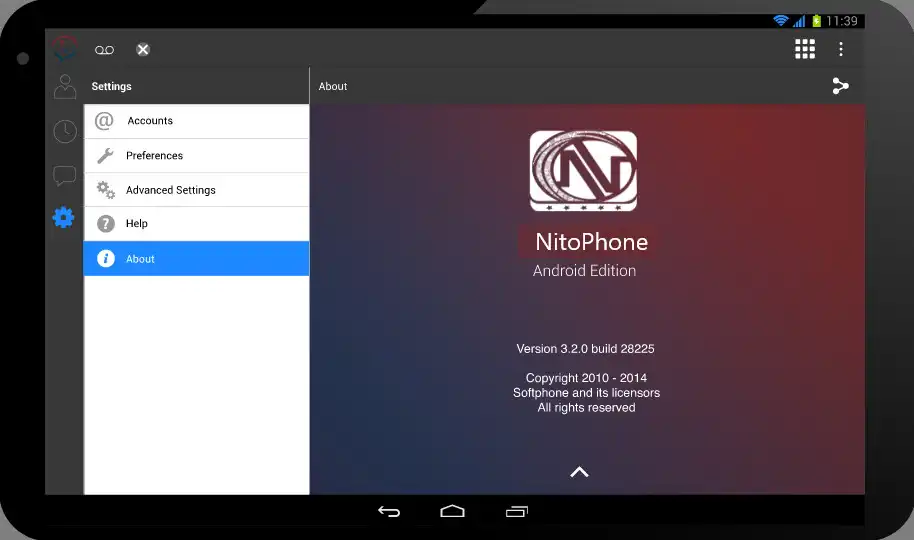Screen dimensions: 914x540
Task: Tap the share icon in About header
Action: click(x=840, y=86)
